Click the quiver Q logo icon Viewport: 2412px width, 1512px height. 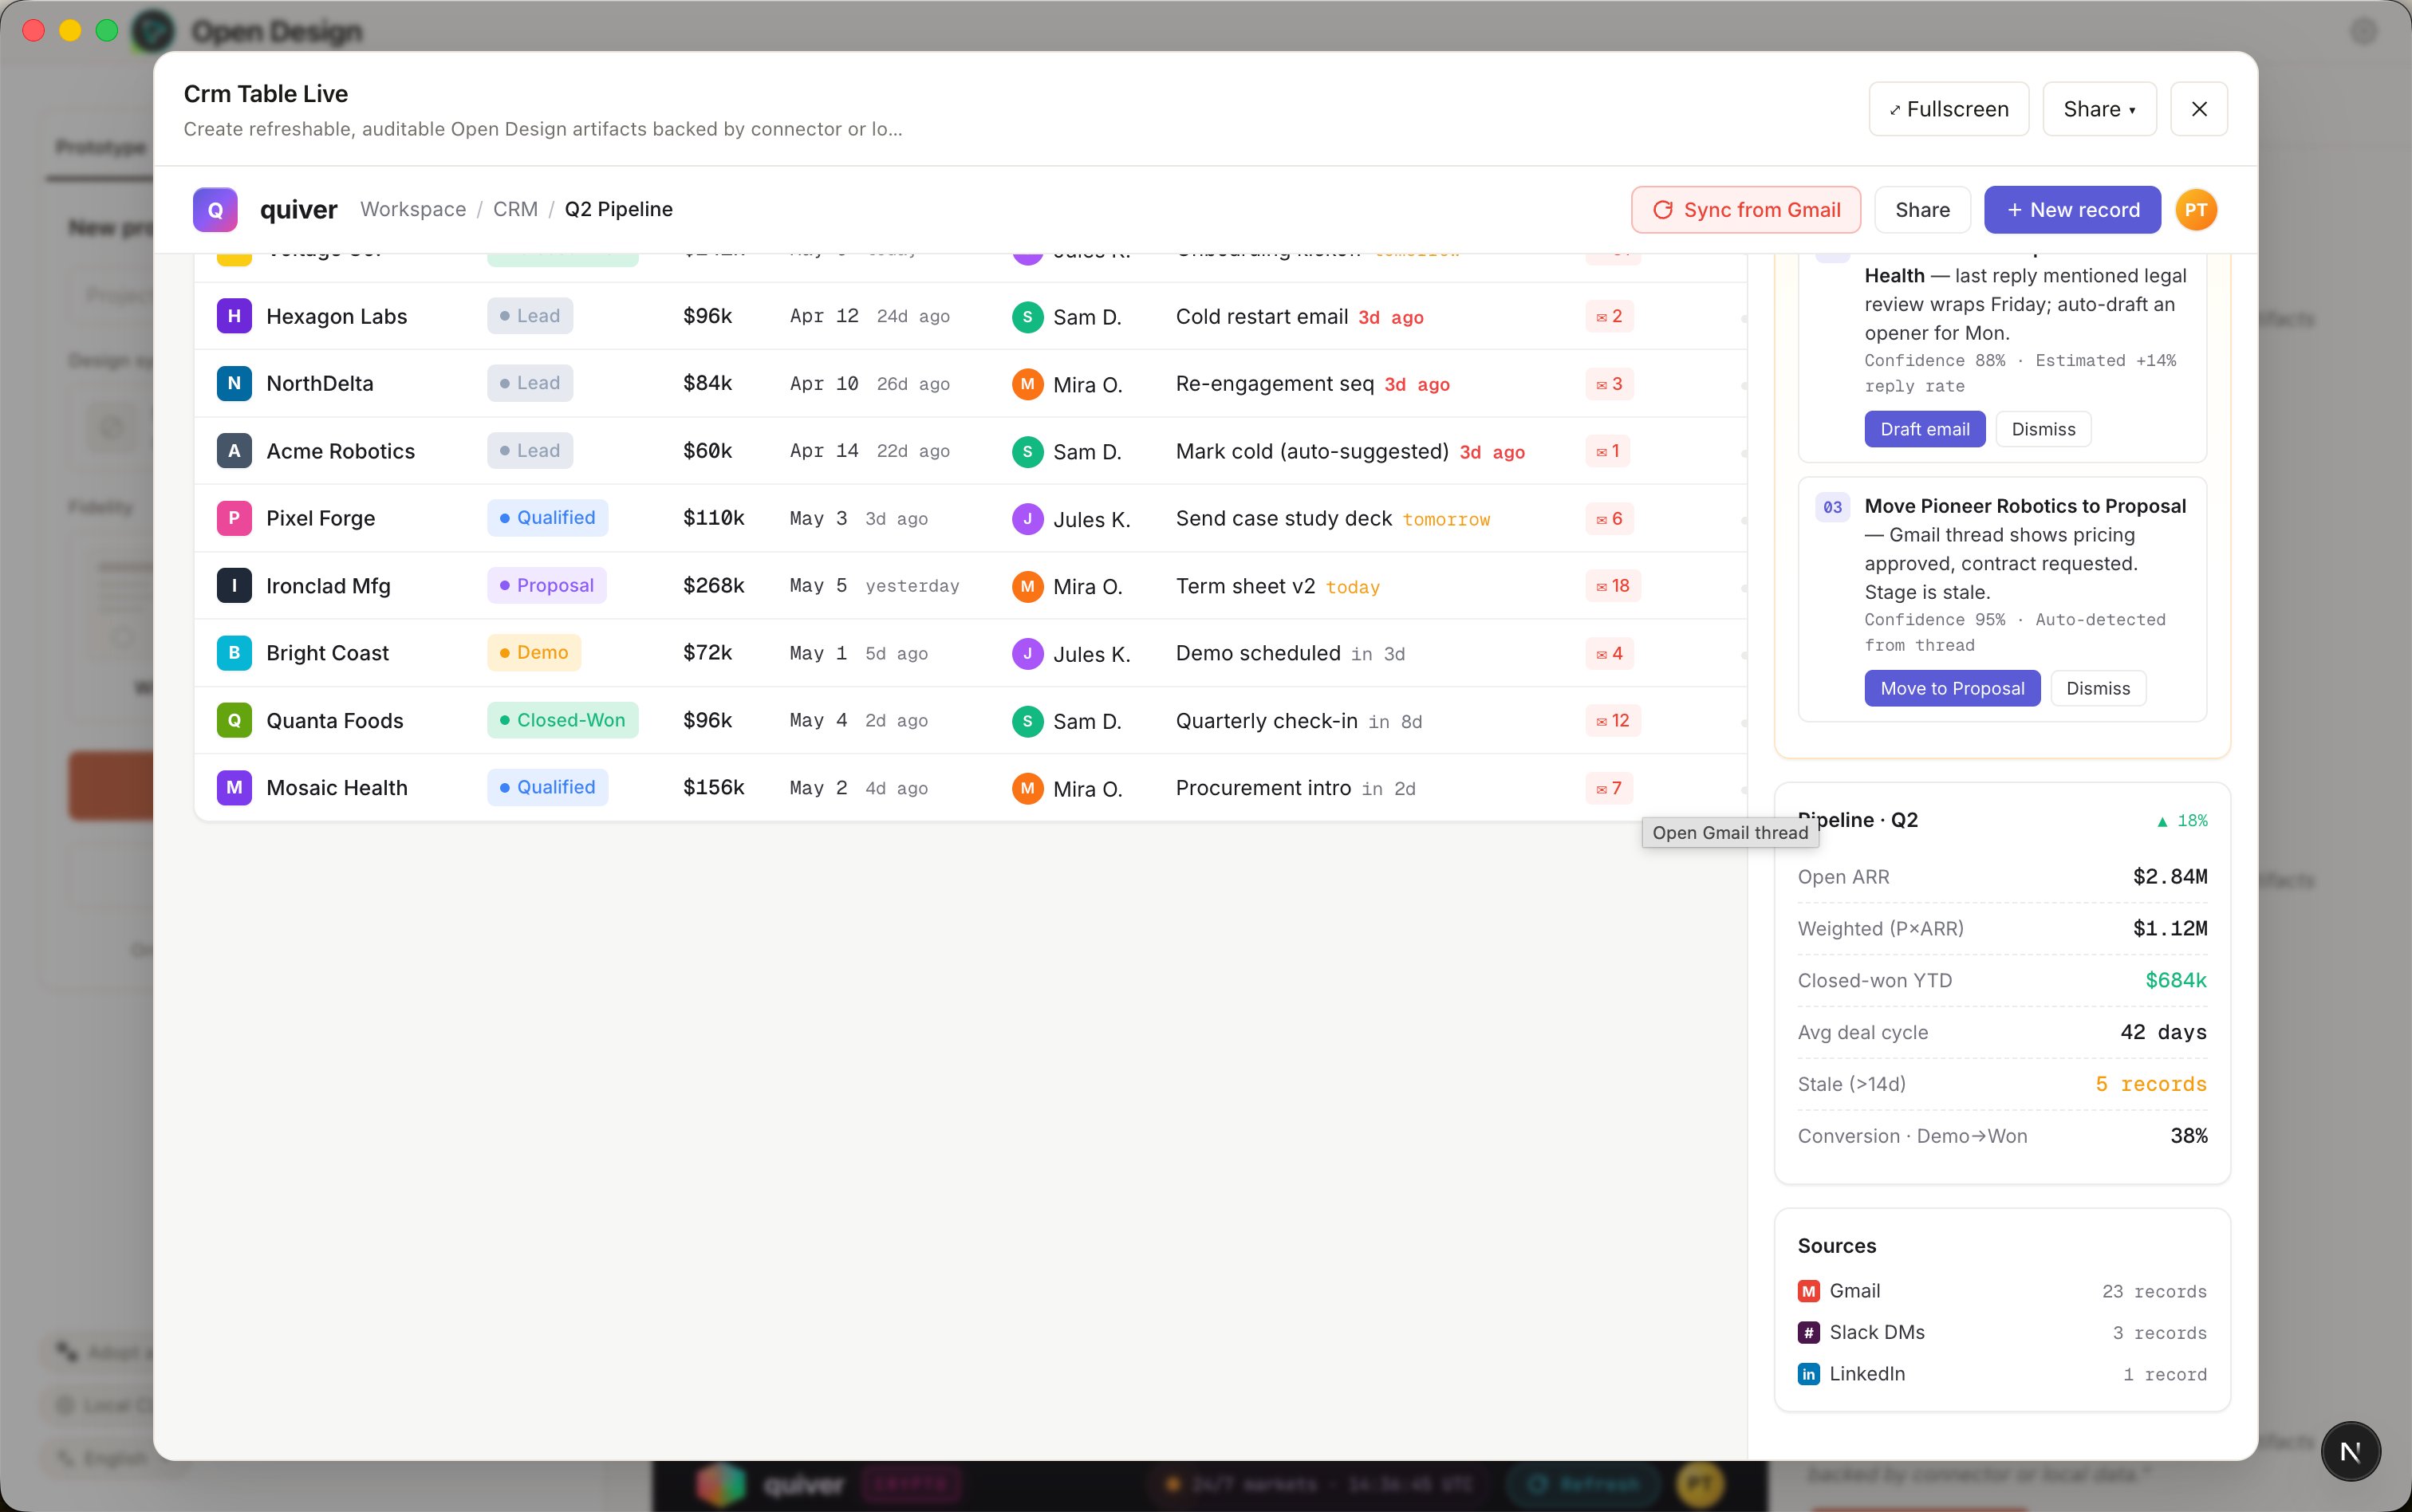(x=215, y=210)
